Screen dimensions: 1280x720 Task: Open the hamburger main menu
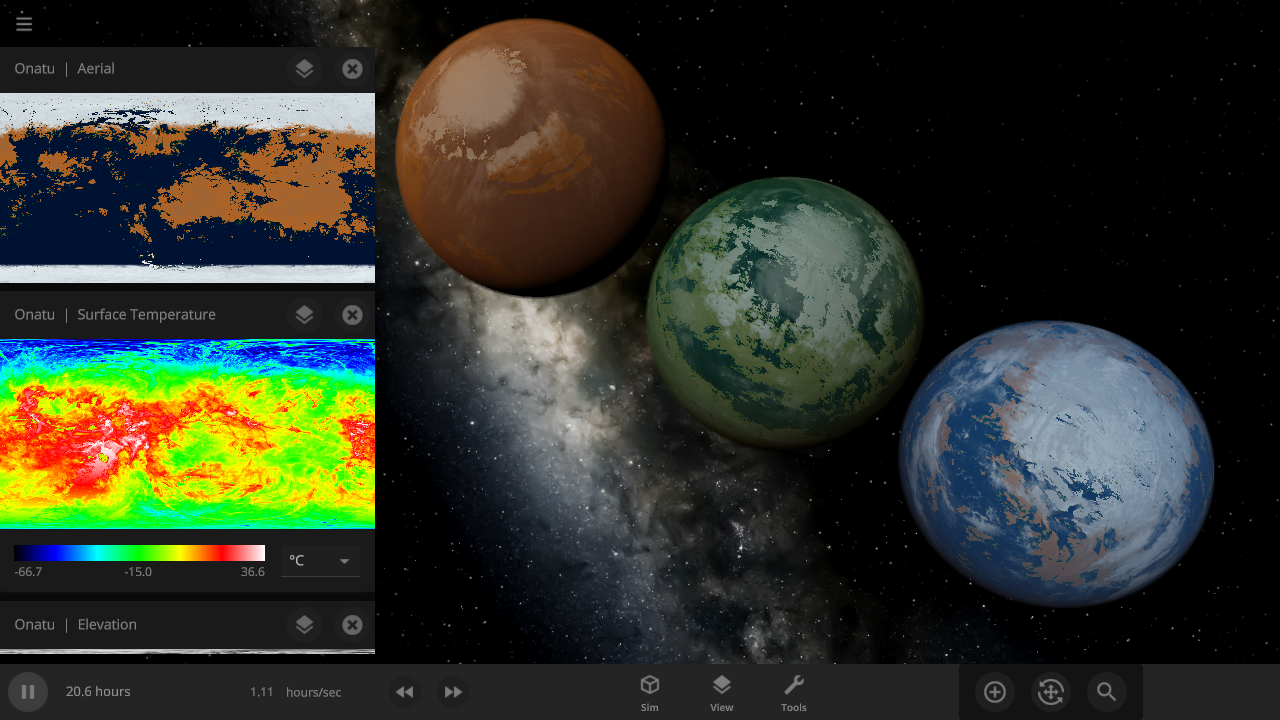pos(24,24)
